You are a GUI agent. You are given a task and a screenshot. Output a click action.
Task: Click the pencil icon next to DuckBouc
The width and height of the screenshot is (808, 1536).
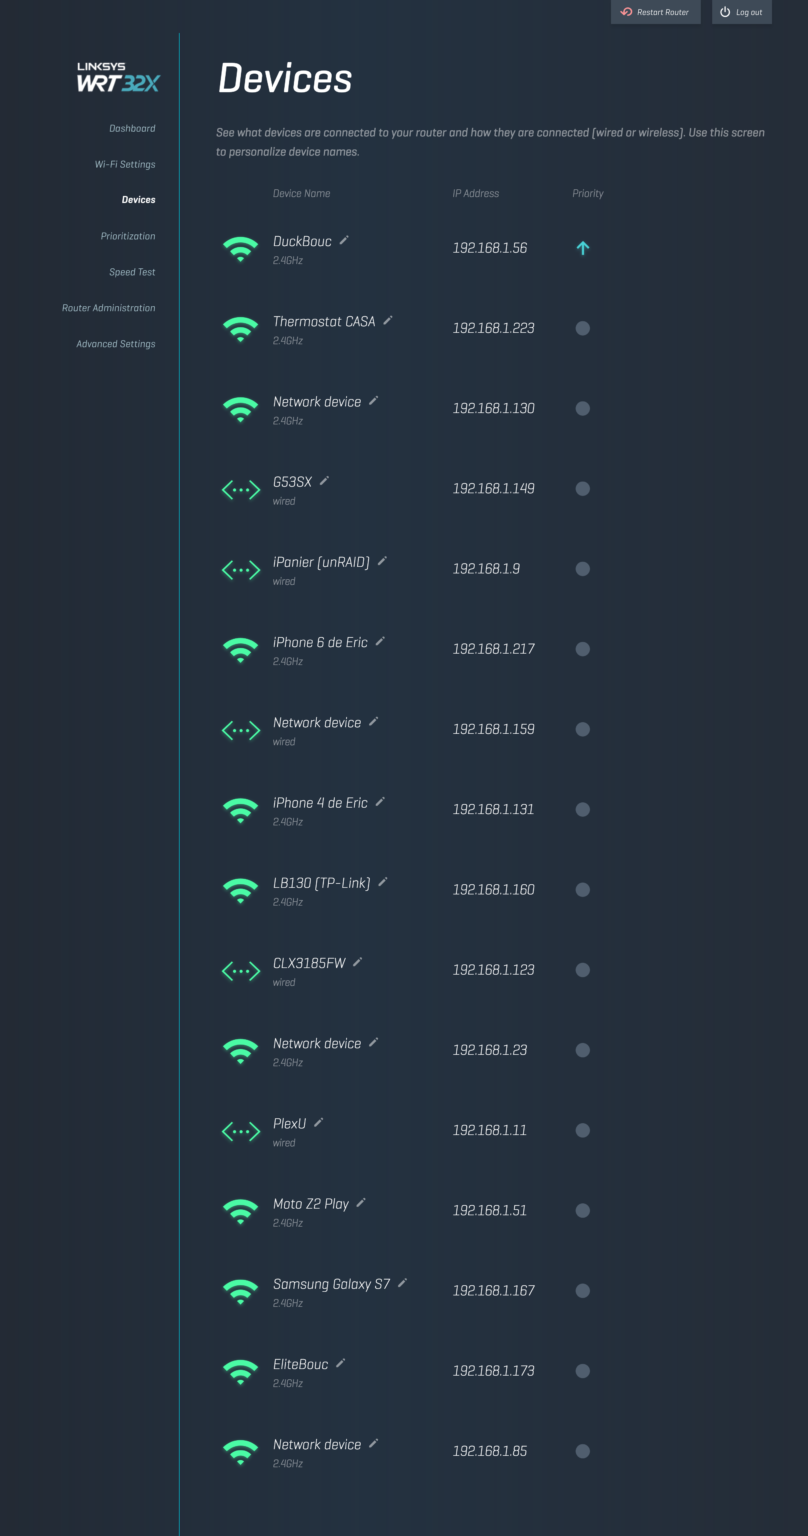[344, 240]
